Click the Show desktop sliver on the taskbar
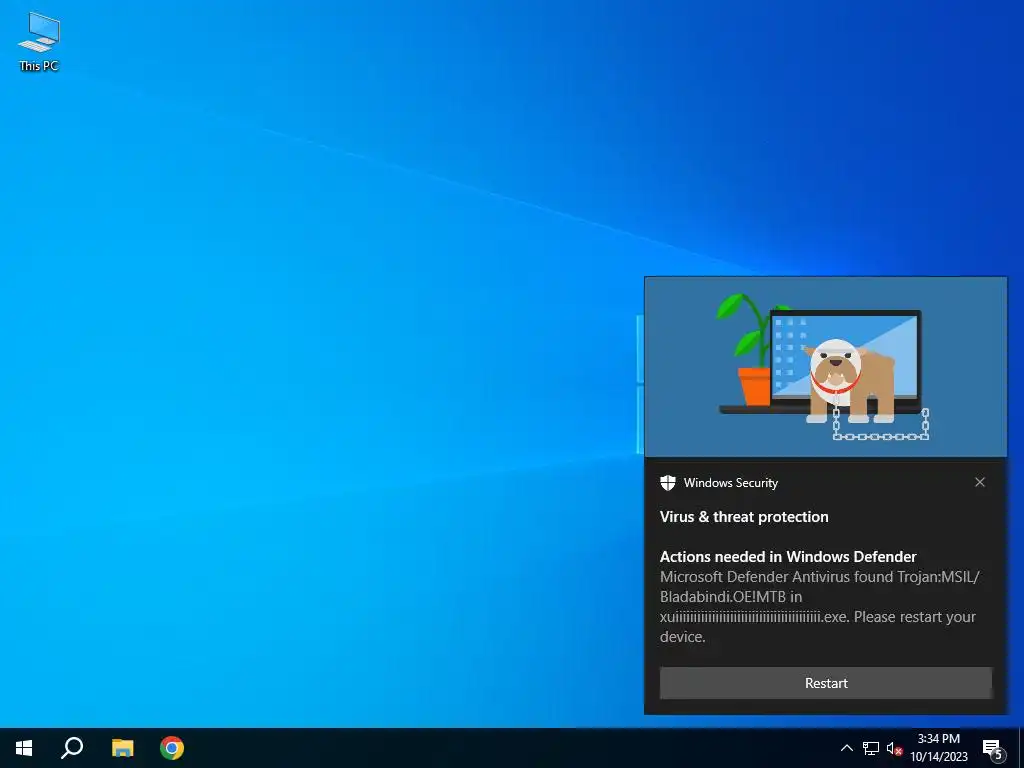Viewport: 1024px width, 768px height. coord(1021,748)
